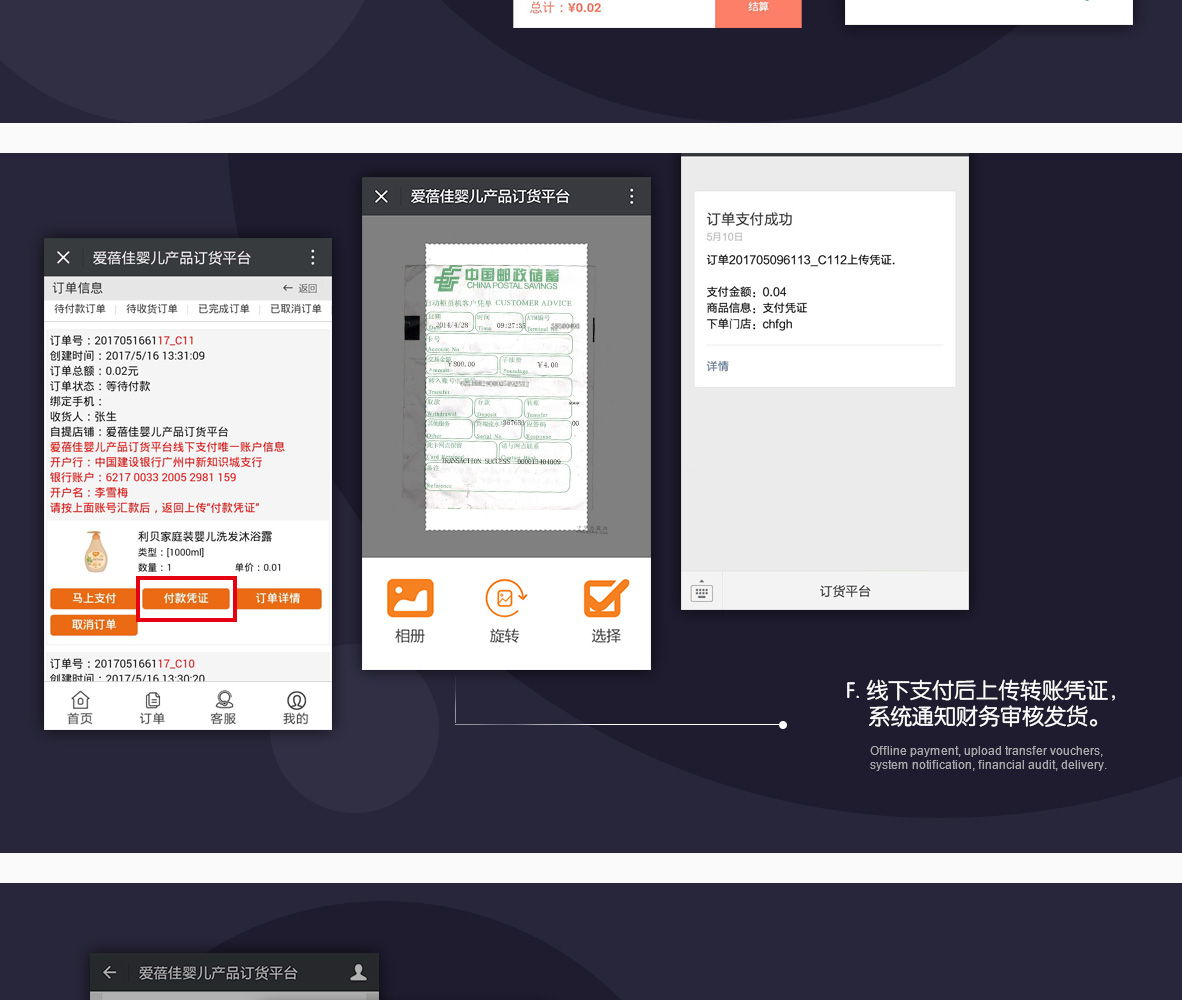Open three-dot menu on receipt upload screen
1182x1000 pixels.
click(x=632, y=197)
